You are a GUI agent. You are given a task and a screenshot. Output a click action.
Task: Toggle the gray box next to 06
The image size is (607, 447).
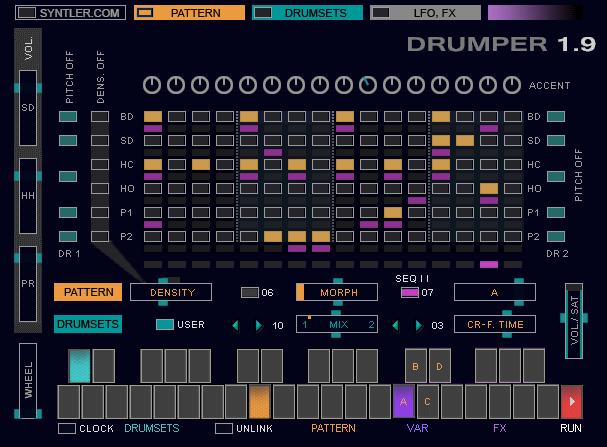point(250,292)
